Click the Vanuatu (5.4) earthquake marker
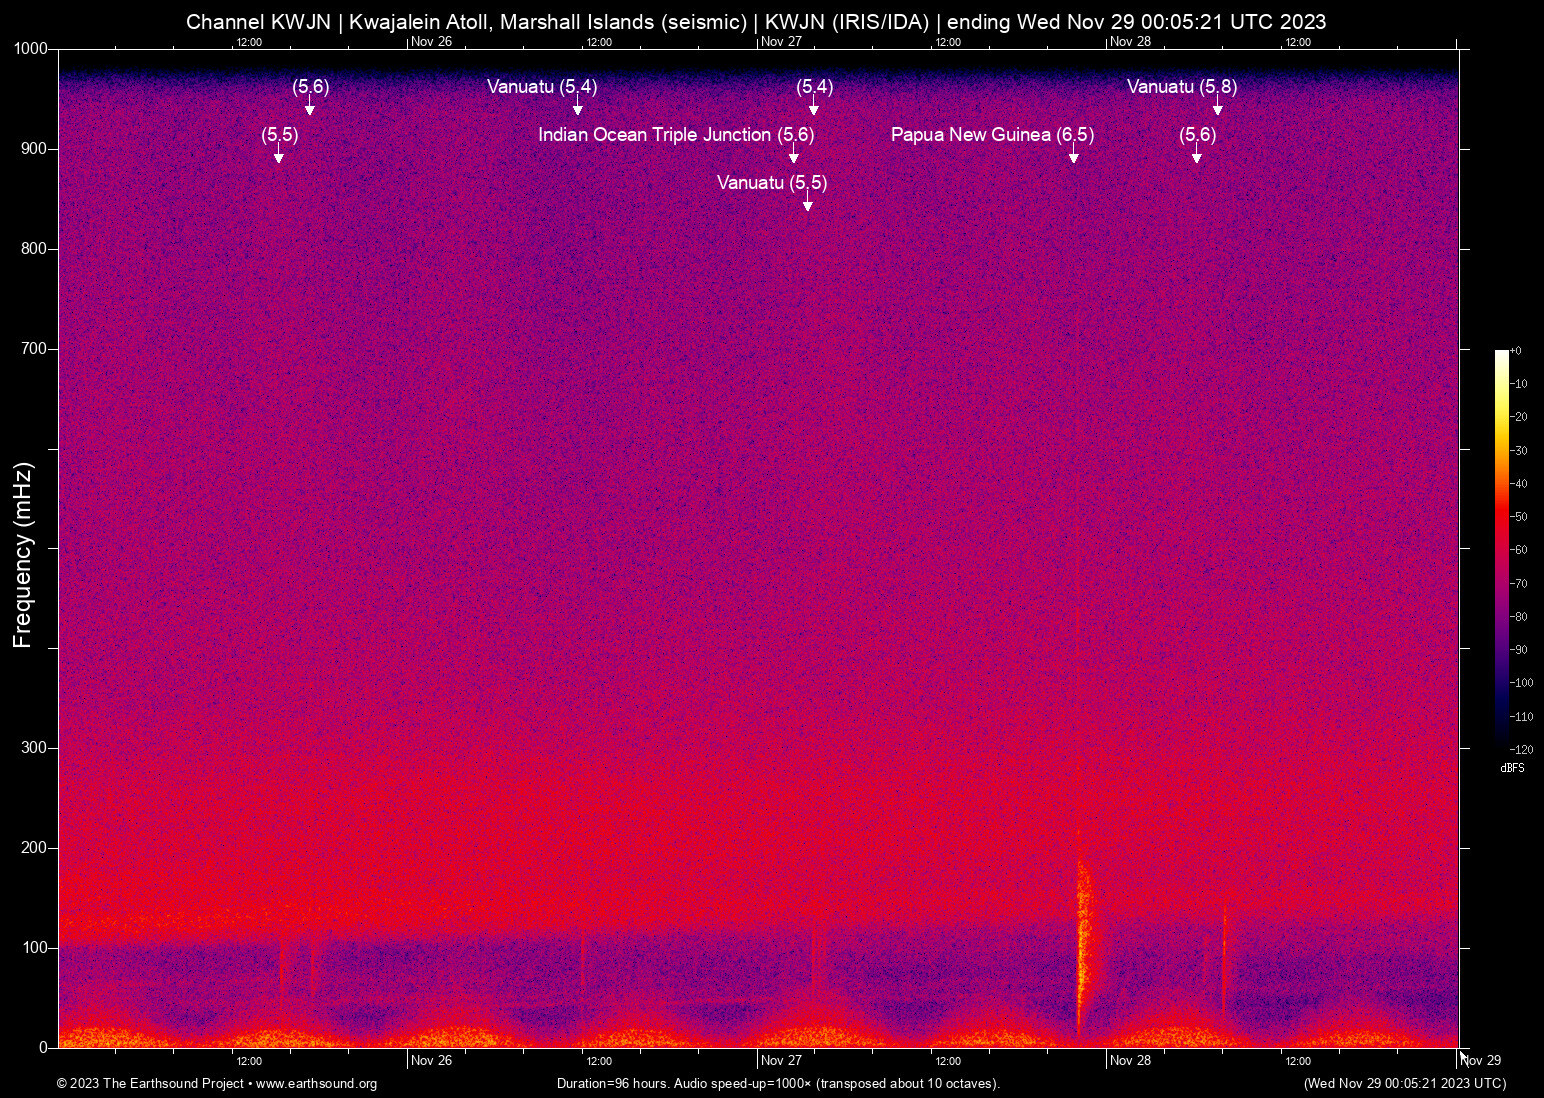 [540, 87]
